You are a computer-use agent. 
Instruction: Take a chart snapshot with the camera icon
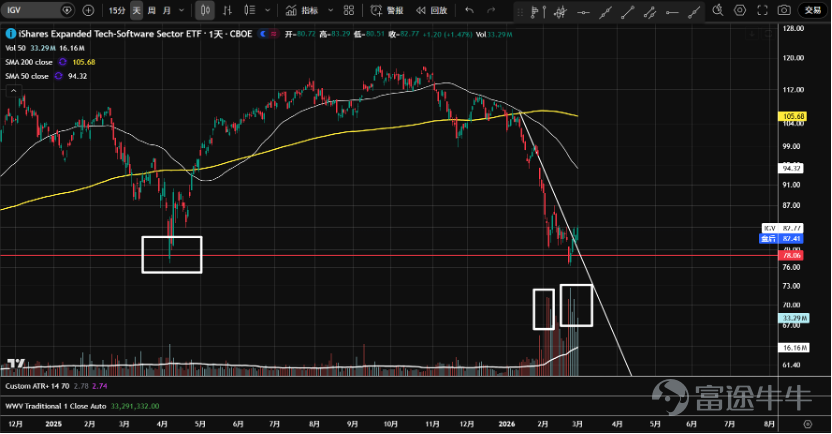(x=784, y=10)
